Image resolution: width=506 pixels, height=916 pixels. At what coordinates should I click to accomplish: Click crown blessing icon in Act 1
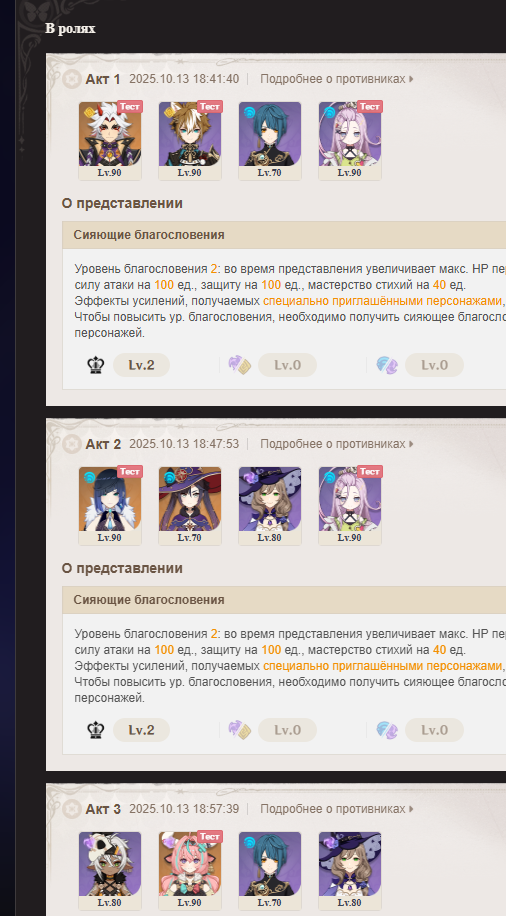(95, 365)
